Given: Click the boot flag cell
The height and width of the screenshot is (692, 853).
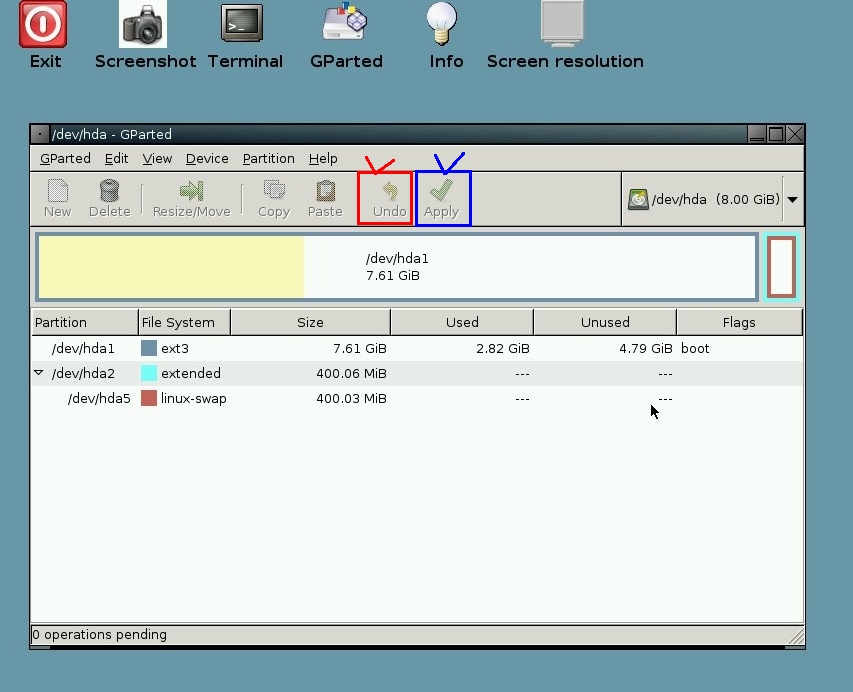Looking at the screenshot, I should (695, 348).
